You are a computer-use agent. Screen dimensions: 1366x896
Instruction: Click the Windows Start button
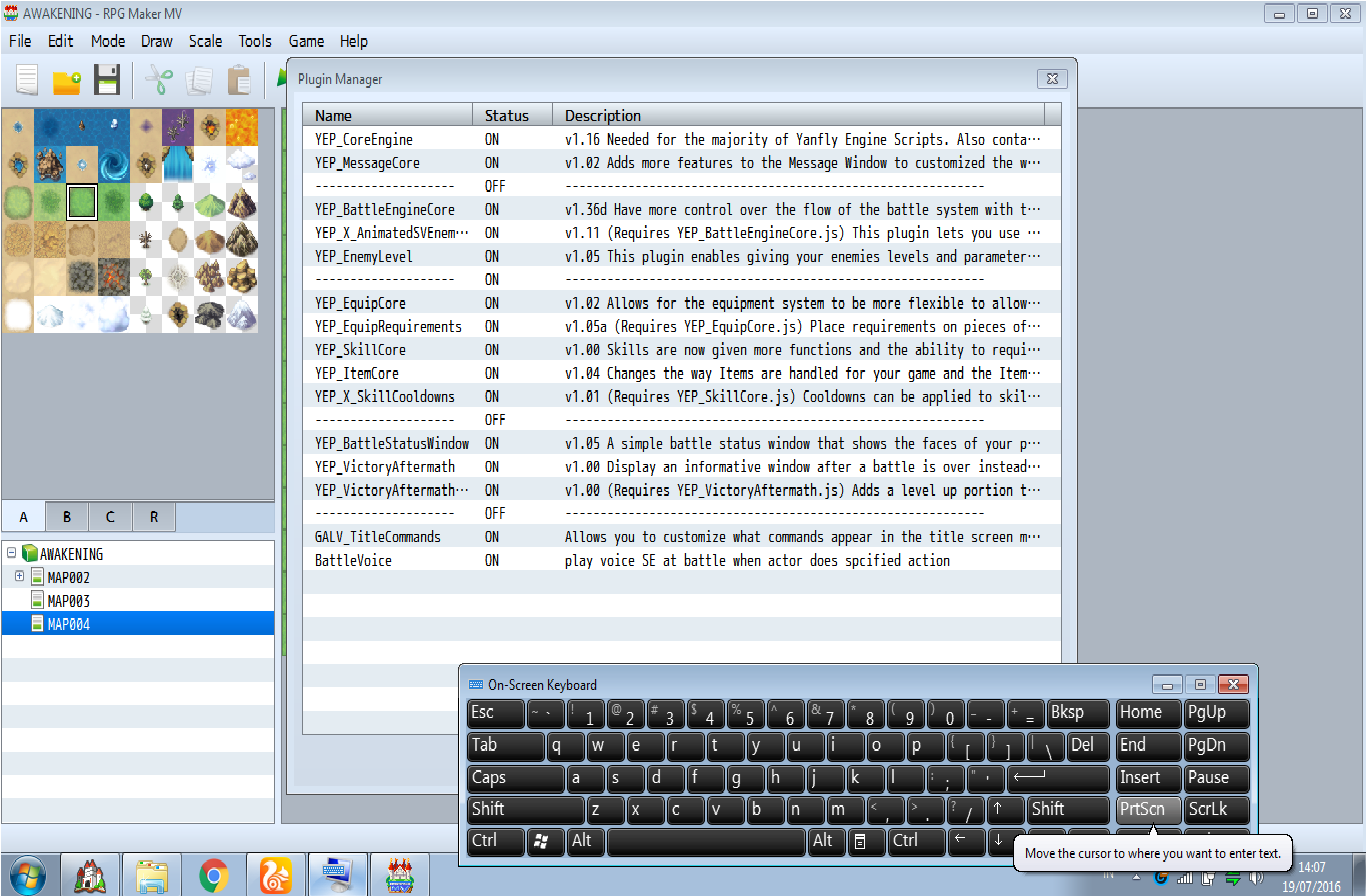pos(28,875)
